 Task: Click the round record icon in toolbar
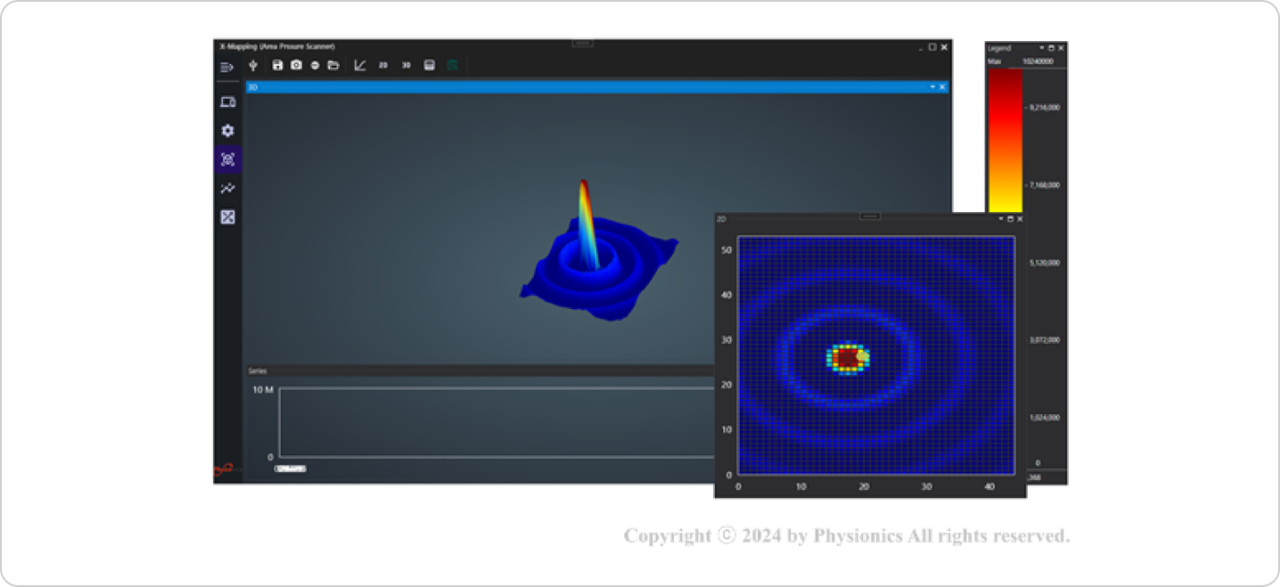(315, 65)
